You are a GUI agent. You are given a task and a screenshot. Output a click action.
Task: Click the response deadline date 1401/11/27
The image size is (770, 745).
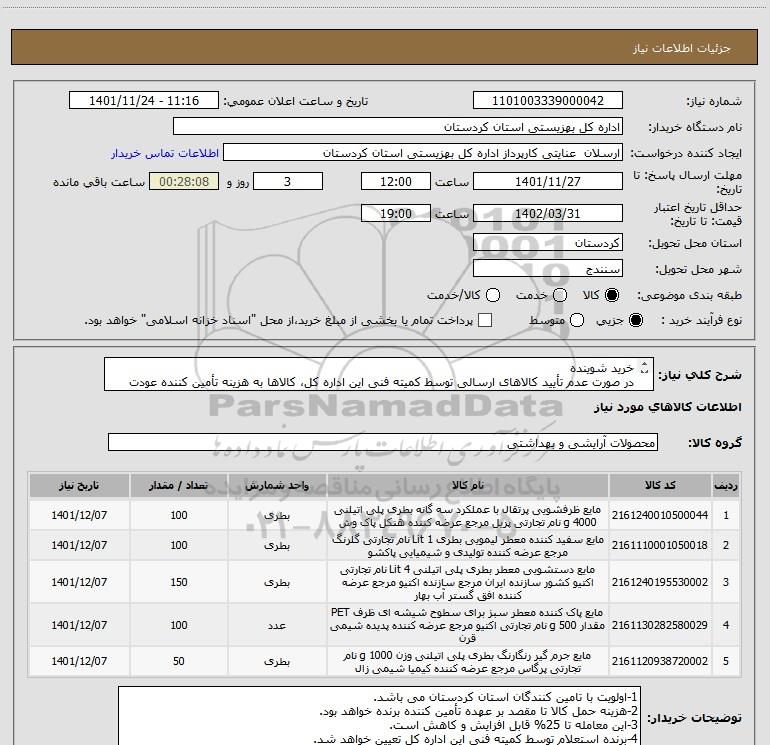click(x=548, y=182)
